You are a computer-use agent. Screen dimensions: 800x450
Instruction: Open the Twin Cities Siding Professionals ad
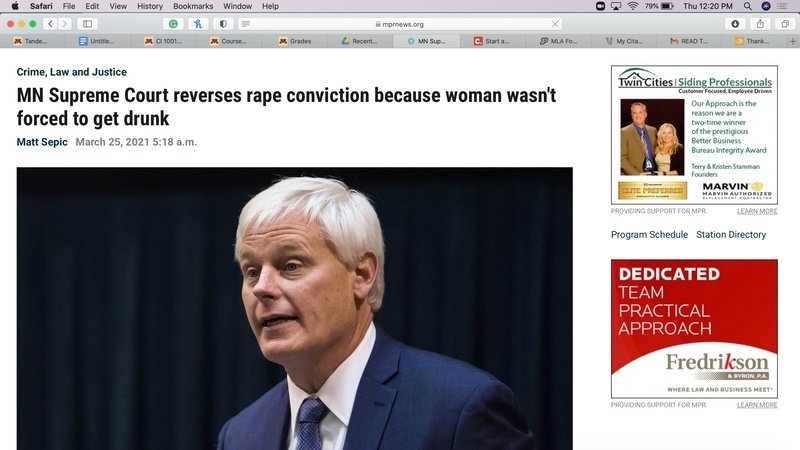[694, 135]
